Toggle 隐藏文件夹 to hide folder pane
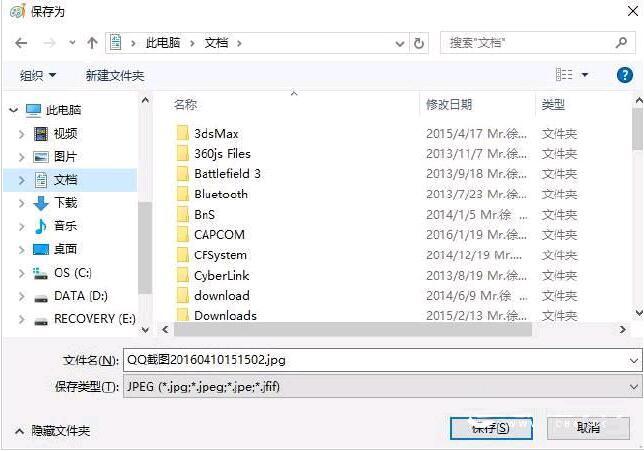The height and width of the screenshot is (451, 644). click(53, 431)
